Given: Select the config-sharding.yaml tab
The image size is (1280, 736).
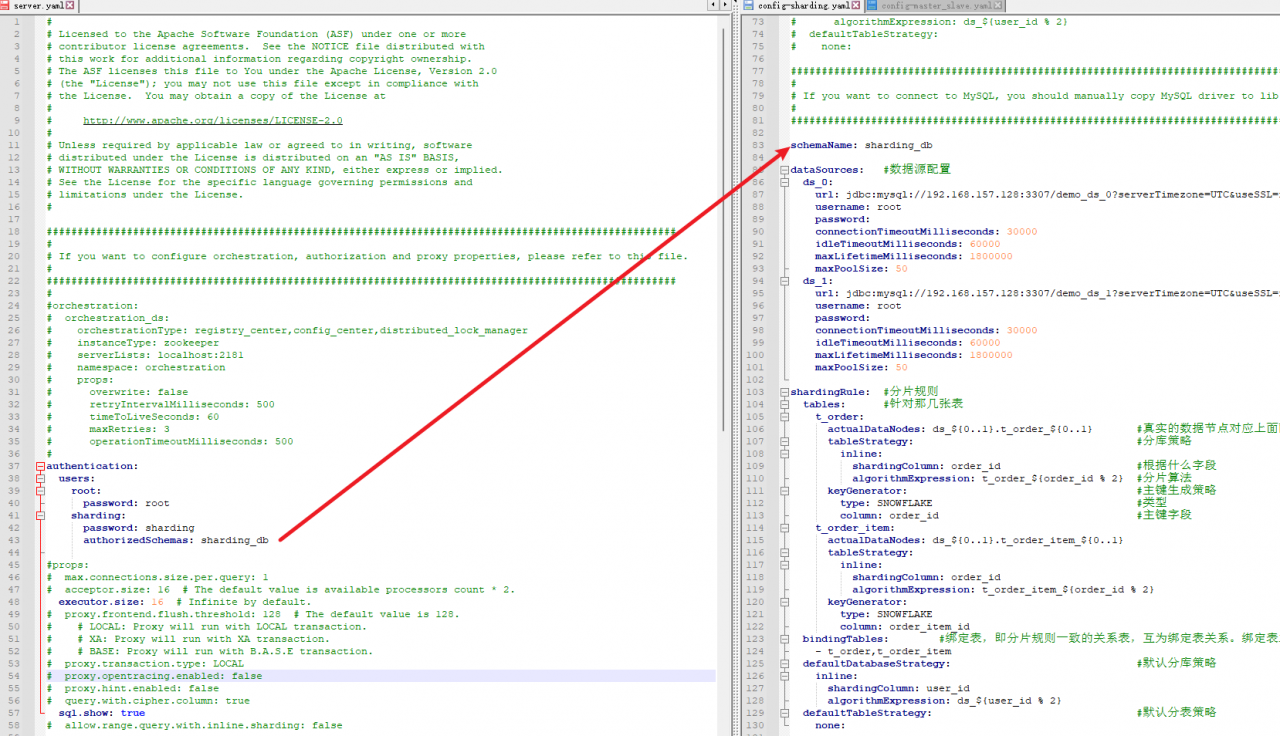Looking at the screenshot, I should (x=804, y=6).
